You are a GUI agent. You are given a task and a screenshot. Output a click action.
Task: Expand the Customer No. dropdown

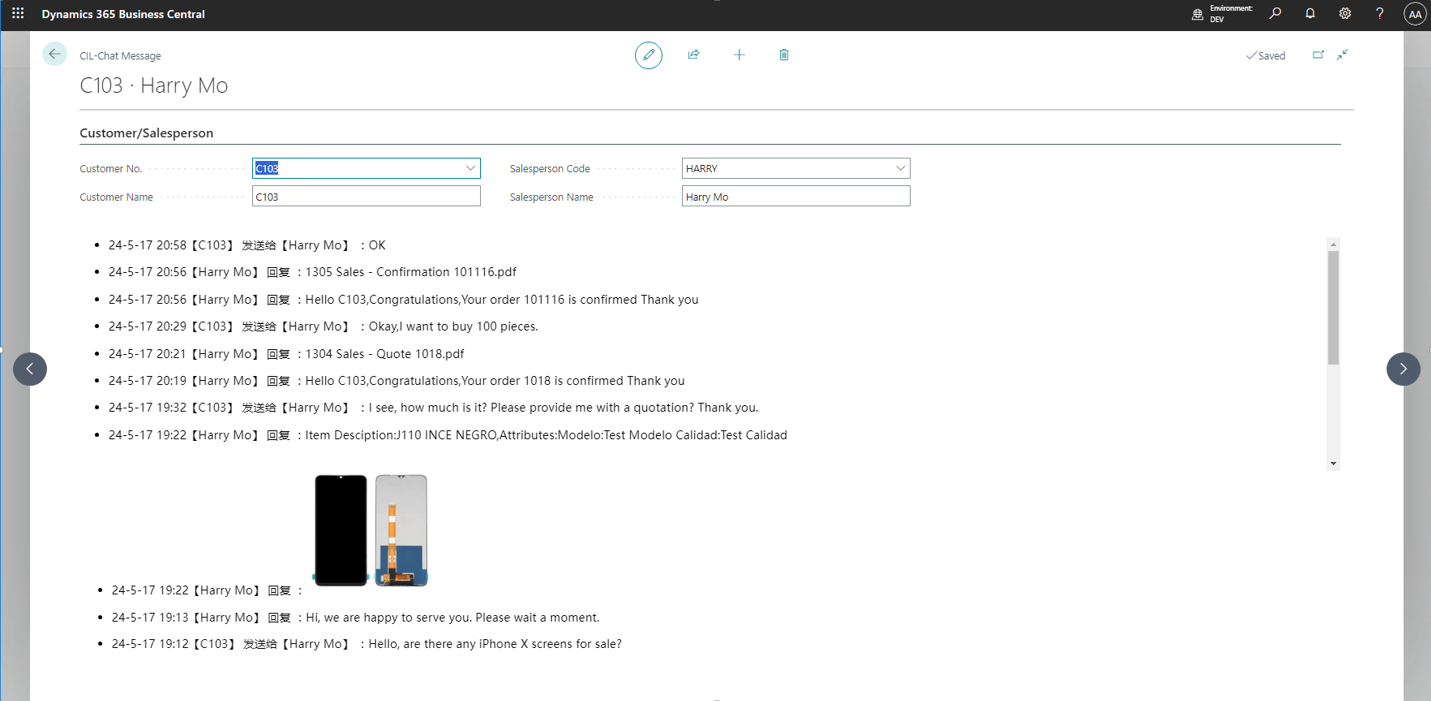tap(470, 168)
